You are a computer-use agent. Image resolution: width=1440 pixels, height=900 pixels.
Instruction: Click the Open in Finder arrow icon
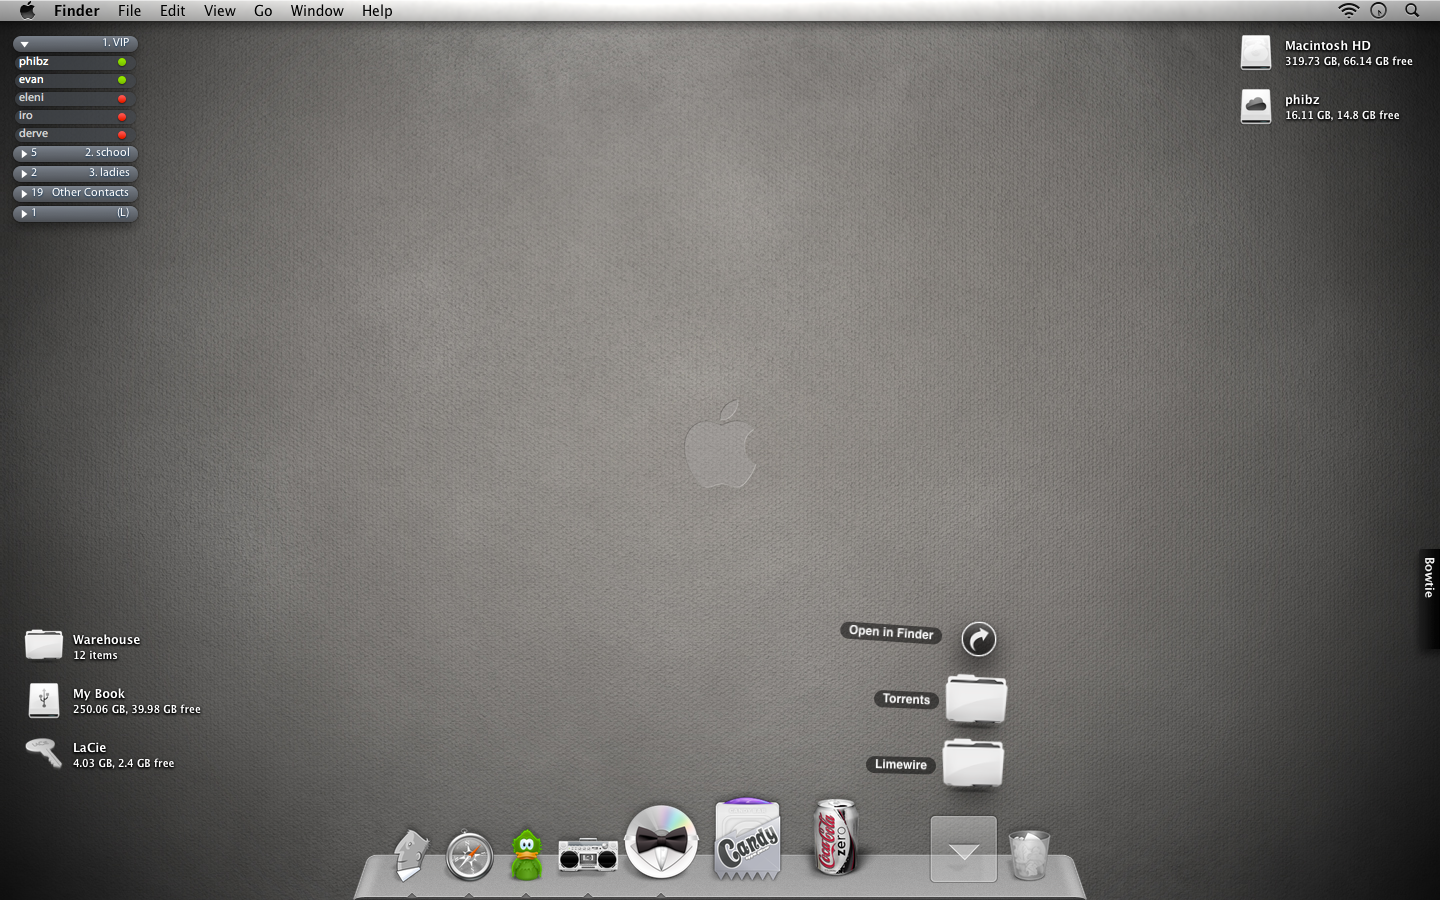click(979, 639)
